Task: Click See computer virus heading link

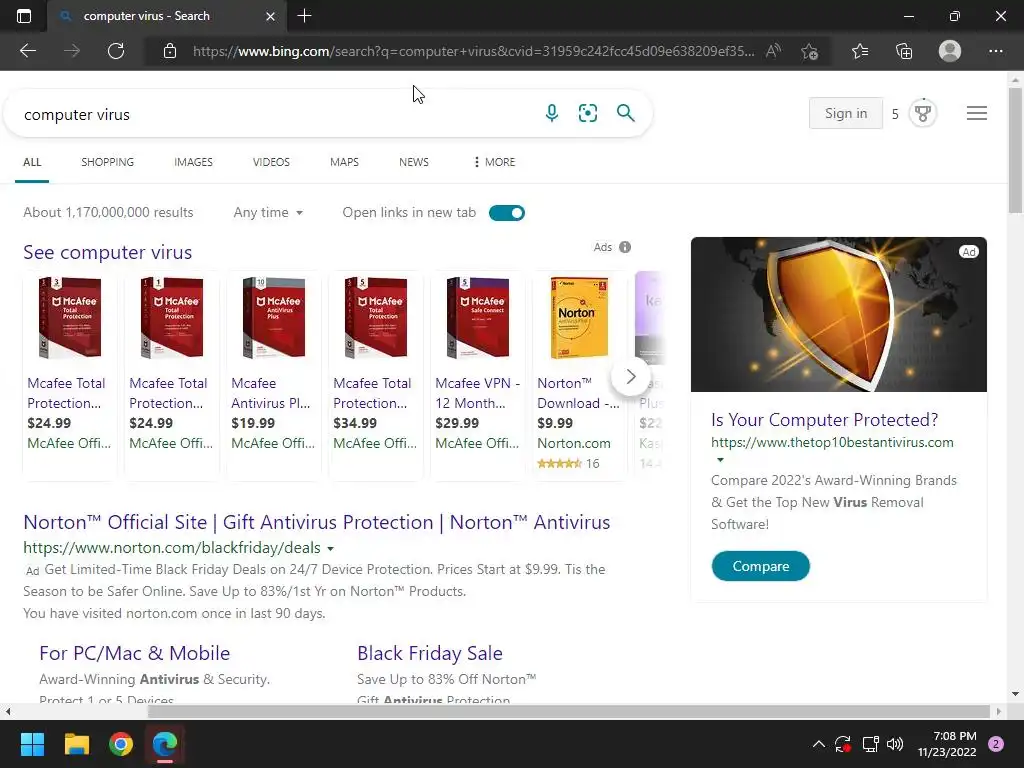Action: [x=108, y=252]
